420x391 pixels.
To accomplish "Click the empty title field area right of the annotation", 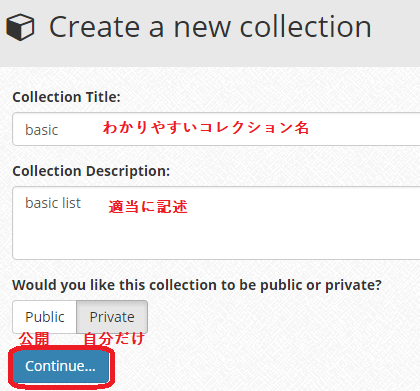I will (x=365, y=129).
